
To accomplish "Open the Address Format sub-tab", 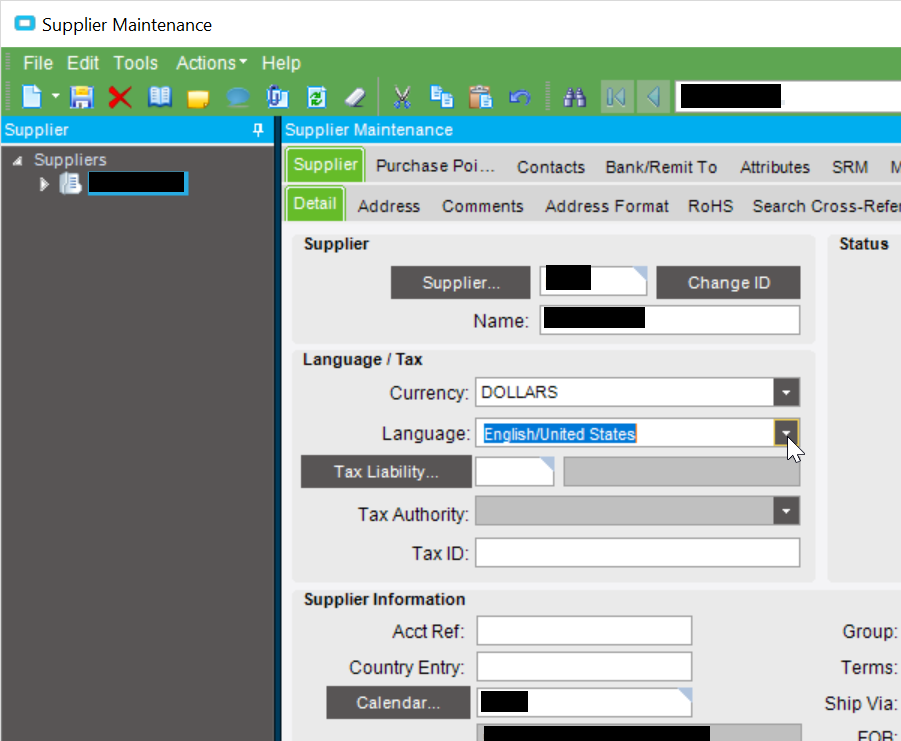I will (x=607, y=206).
